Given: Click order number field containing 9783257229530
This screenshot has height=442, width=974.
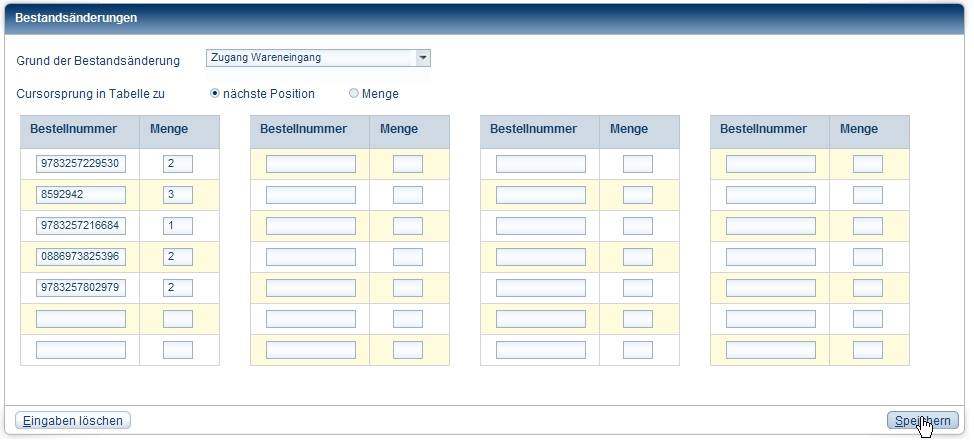Looking at the screenshot, I should click(81, 164).
